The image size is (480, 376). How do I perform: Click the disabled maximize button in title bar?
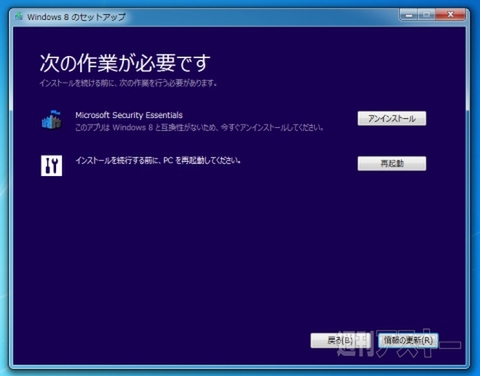[x=426, y=14]
